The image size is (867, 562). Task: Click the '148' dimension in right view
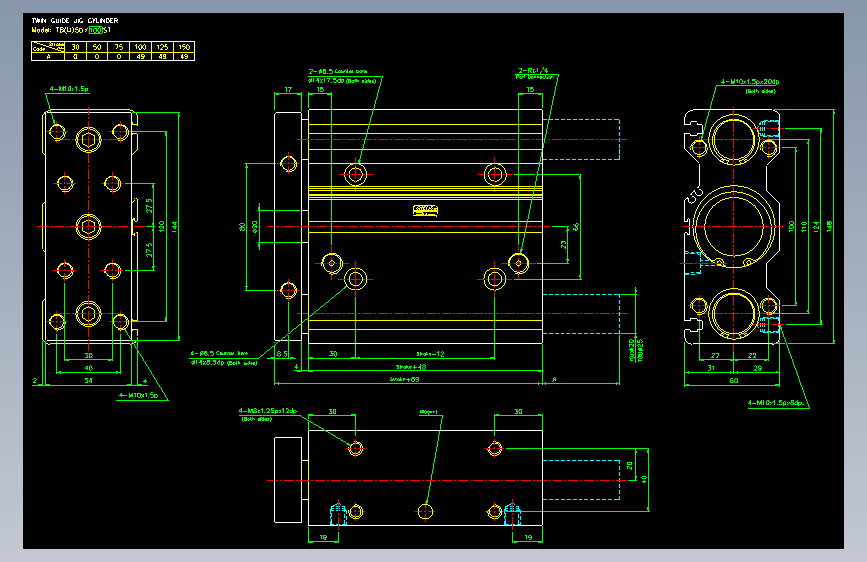coord(829,226)
